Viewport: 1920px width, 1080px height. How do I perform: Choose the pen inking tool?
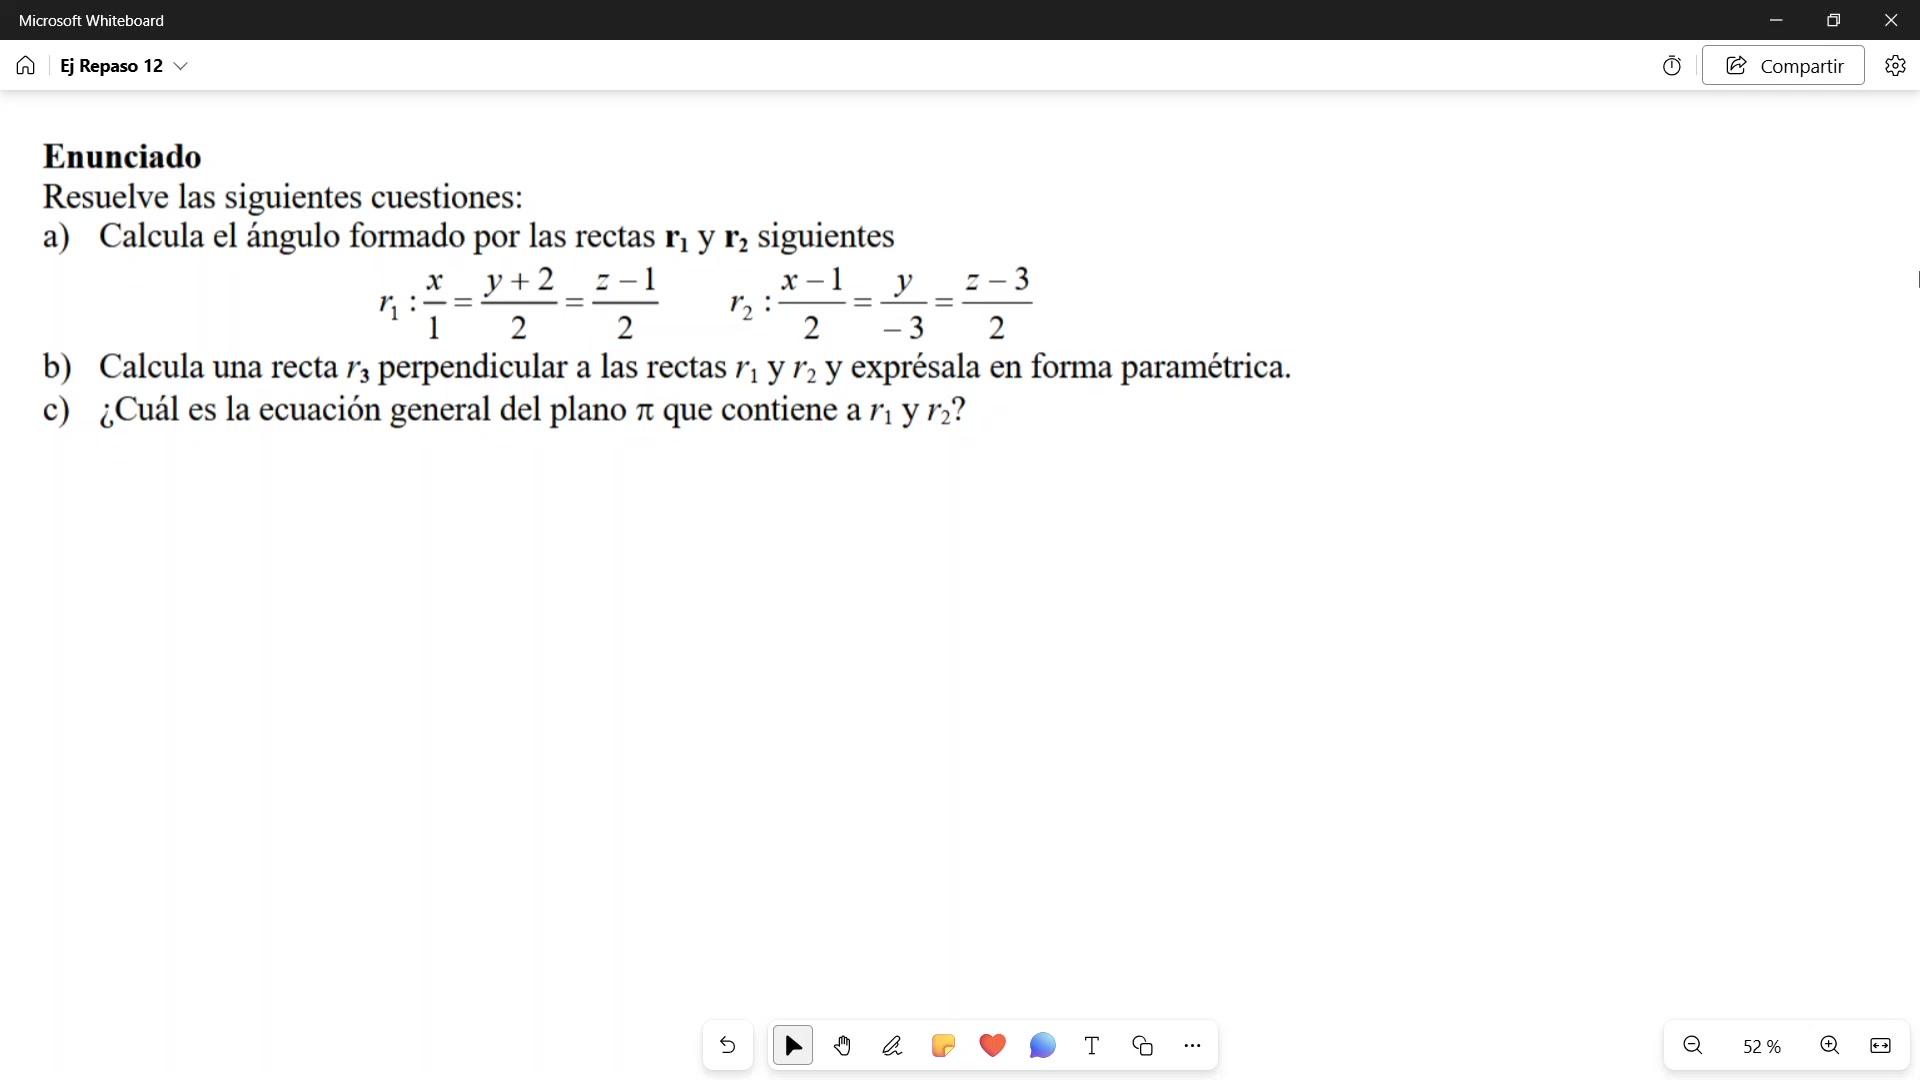pyautogui.click(x=893, y=1046)
